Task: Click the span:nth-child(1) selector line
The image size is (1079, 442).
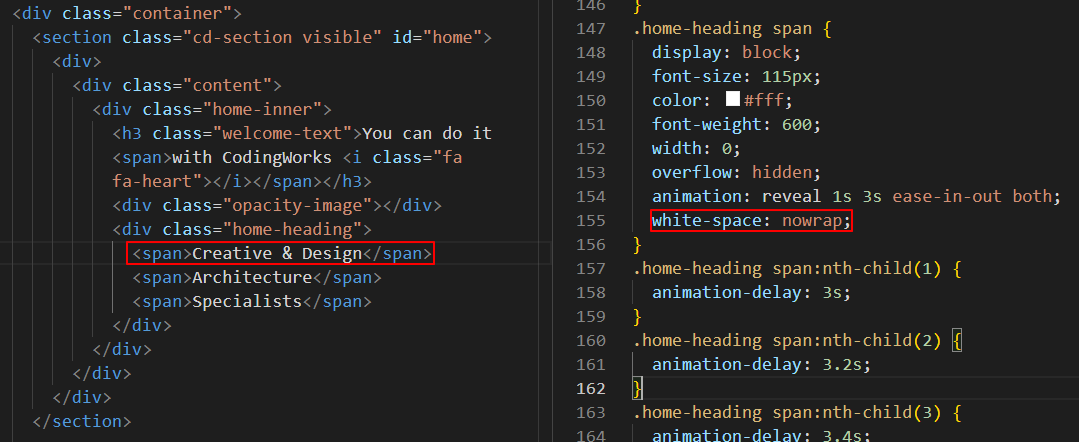Action: pos(798,269)
